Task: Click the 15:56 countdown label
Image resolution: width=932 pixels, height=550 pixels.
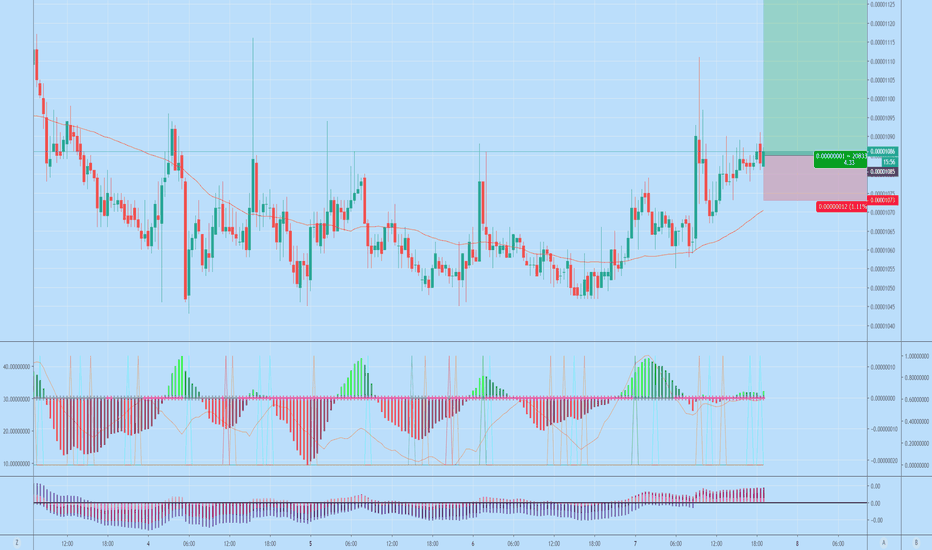Action: click(x=889, y=162)
